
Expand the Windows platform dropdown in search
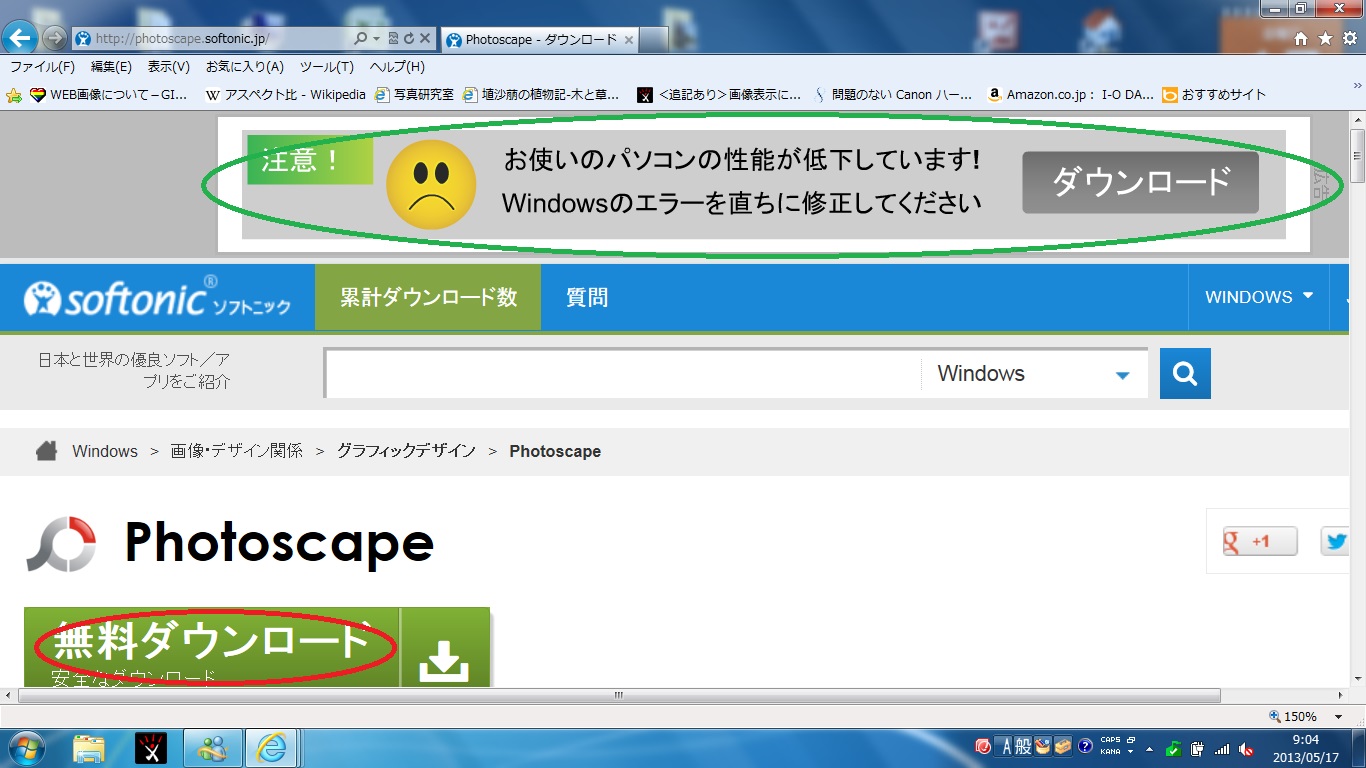(x=1122, y=375)
